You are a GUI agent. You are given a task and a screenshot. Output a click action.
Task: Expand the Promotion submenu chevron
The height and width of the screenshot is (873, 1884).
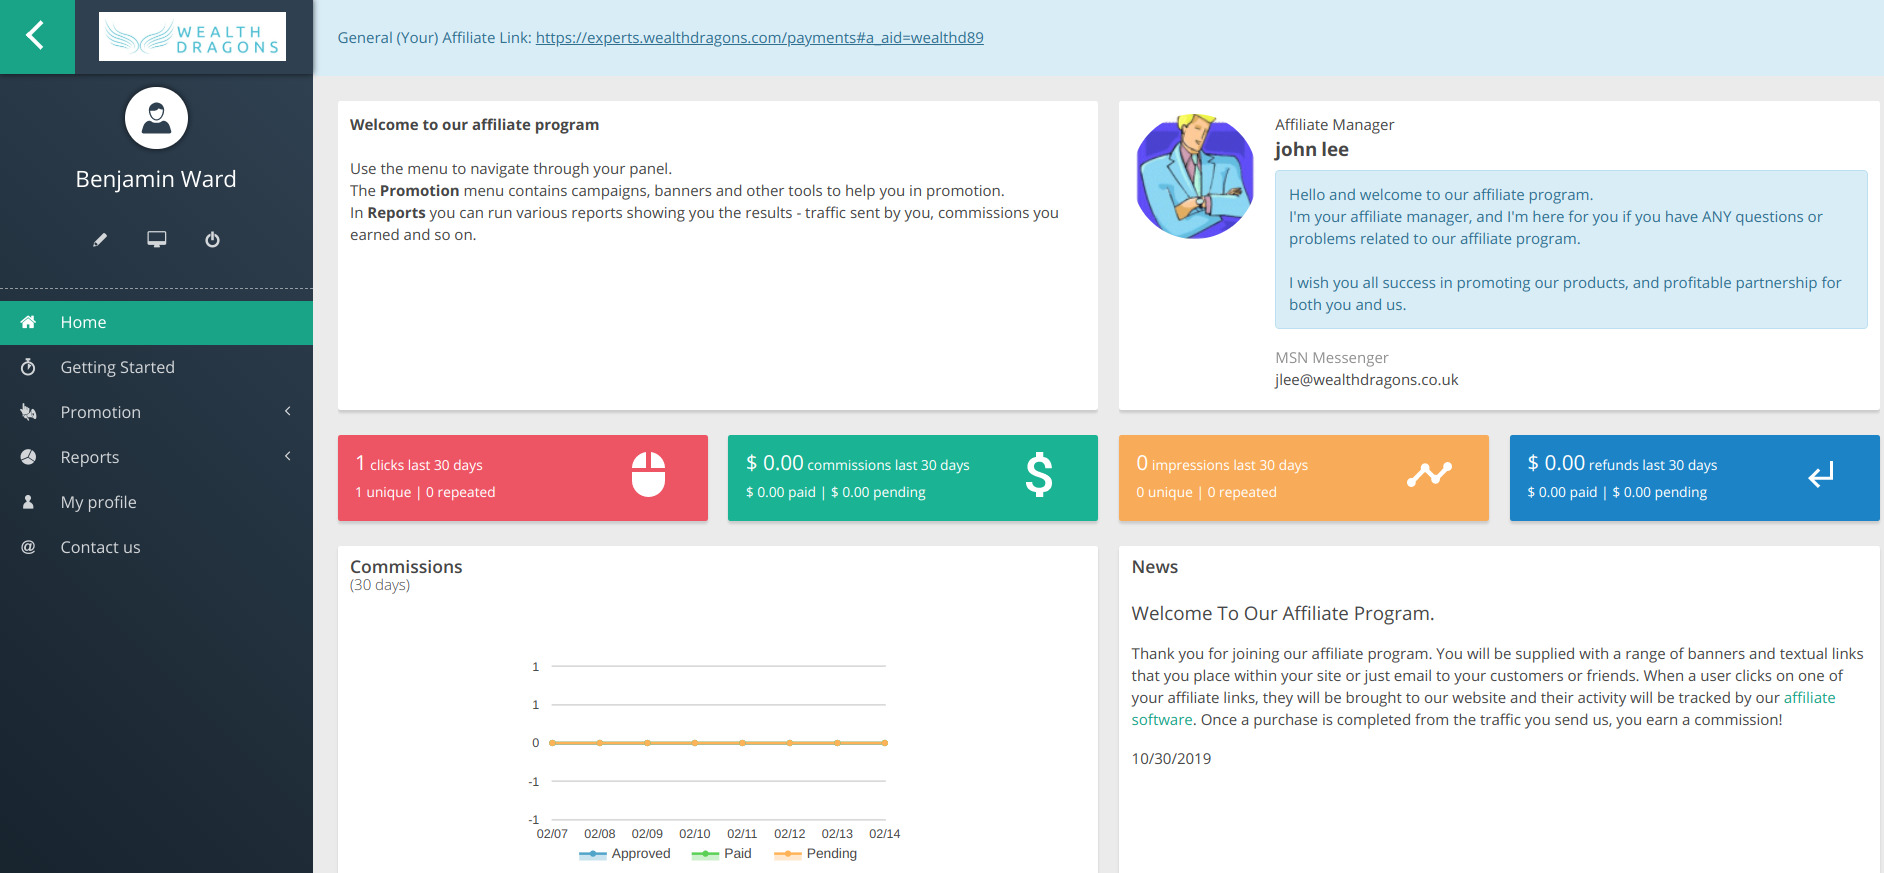click(x=288, y=411)
